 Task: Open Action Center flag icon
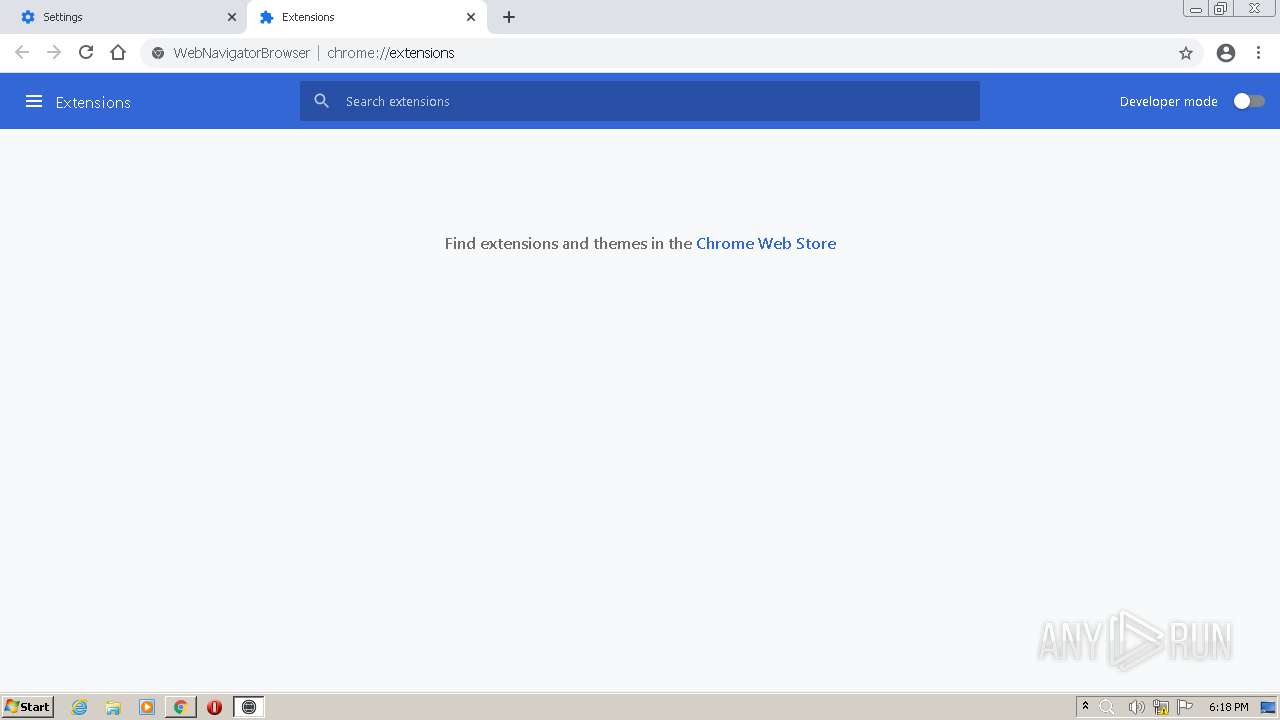(x=1185, y=707)
